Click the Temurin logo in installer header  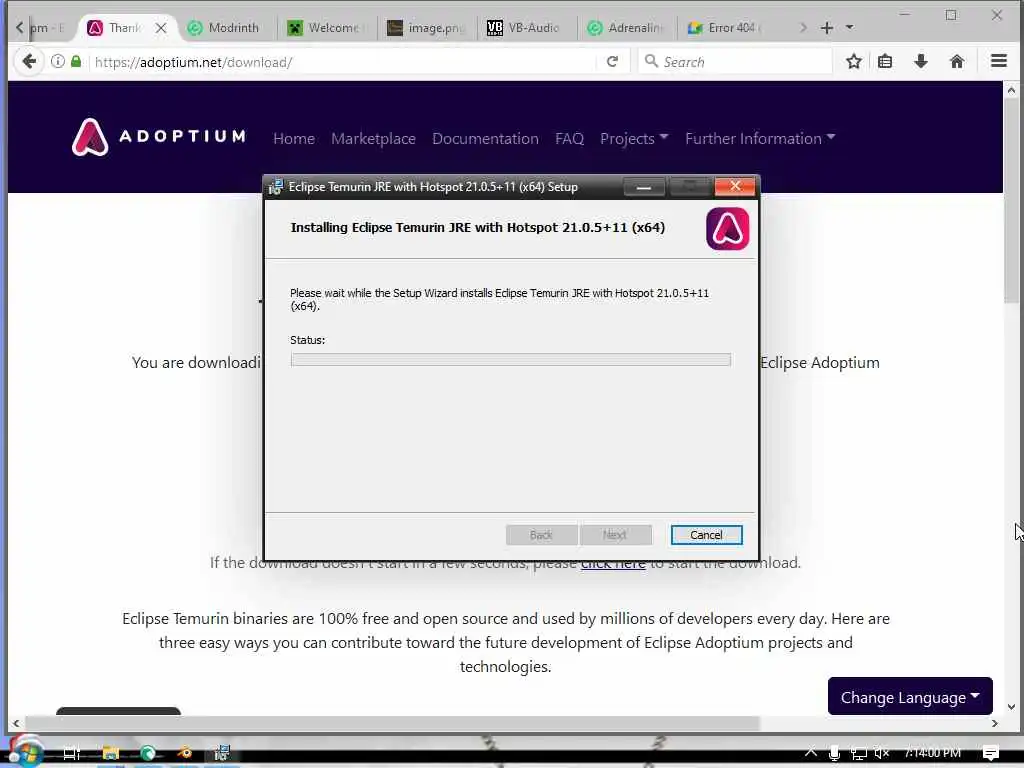[x=728, y=229]
